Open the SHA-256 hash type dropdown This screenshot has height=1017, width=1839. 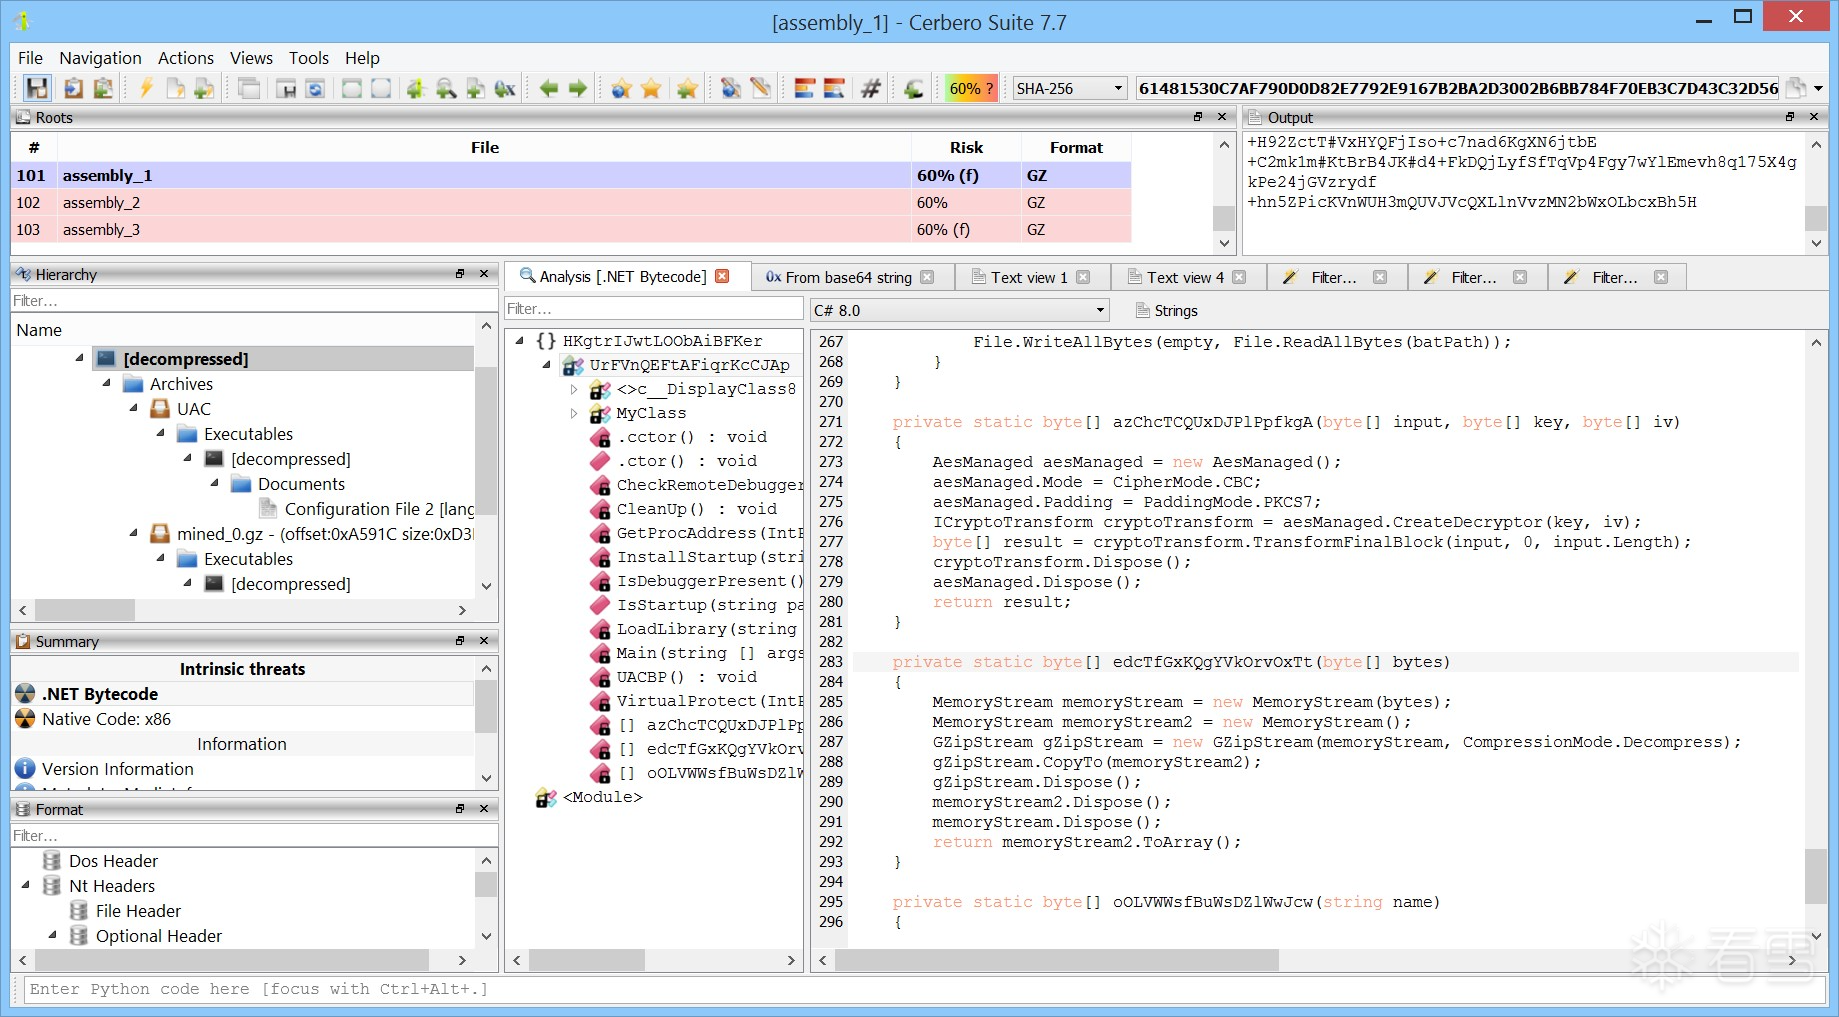(1069, 88)
